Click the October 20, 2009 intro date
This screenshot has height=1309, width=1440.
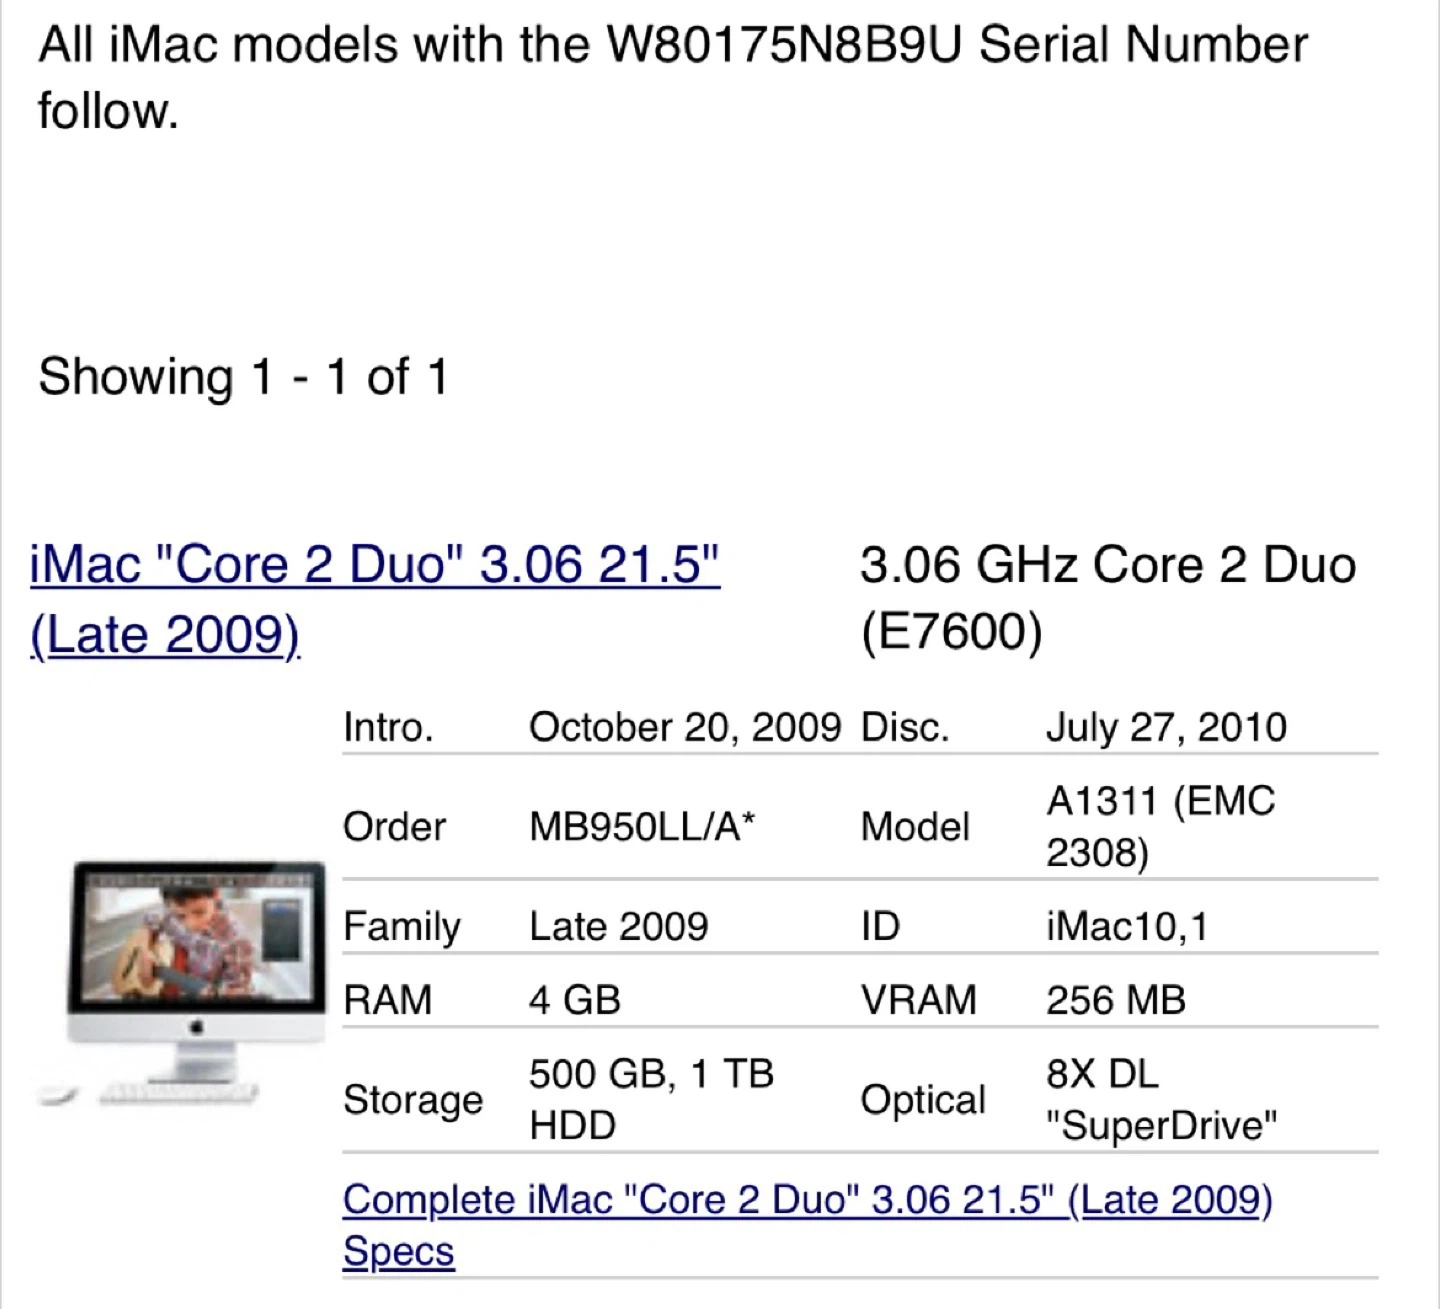tap(684, 728)
